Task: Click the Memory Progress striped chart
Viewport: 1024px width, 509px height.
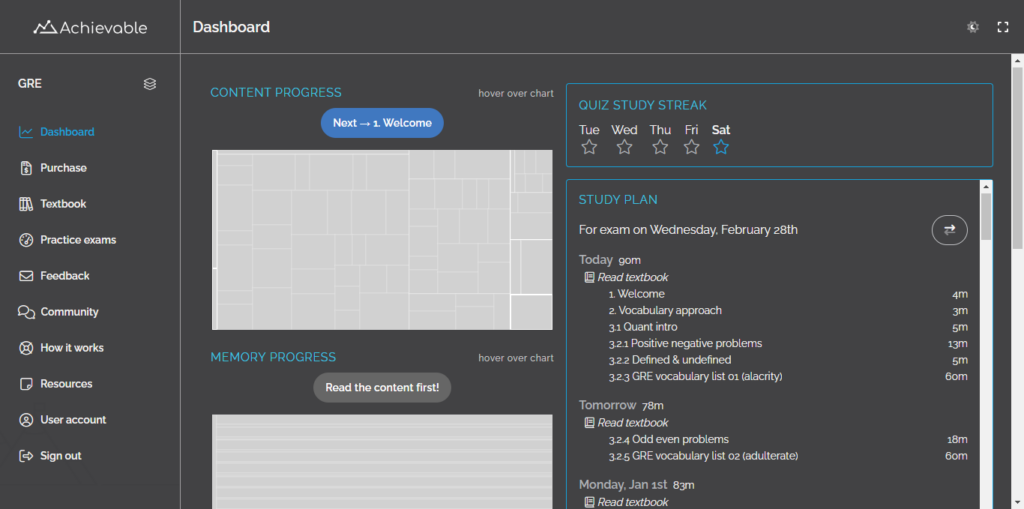Action: click(382, 461)
